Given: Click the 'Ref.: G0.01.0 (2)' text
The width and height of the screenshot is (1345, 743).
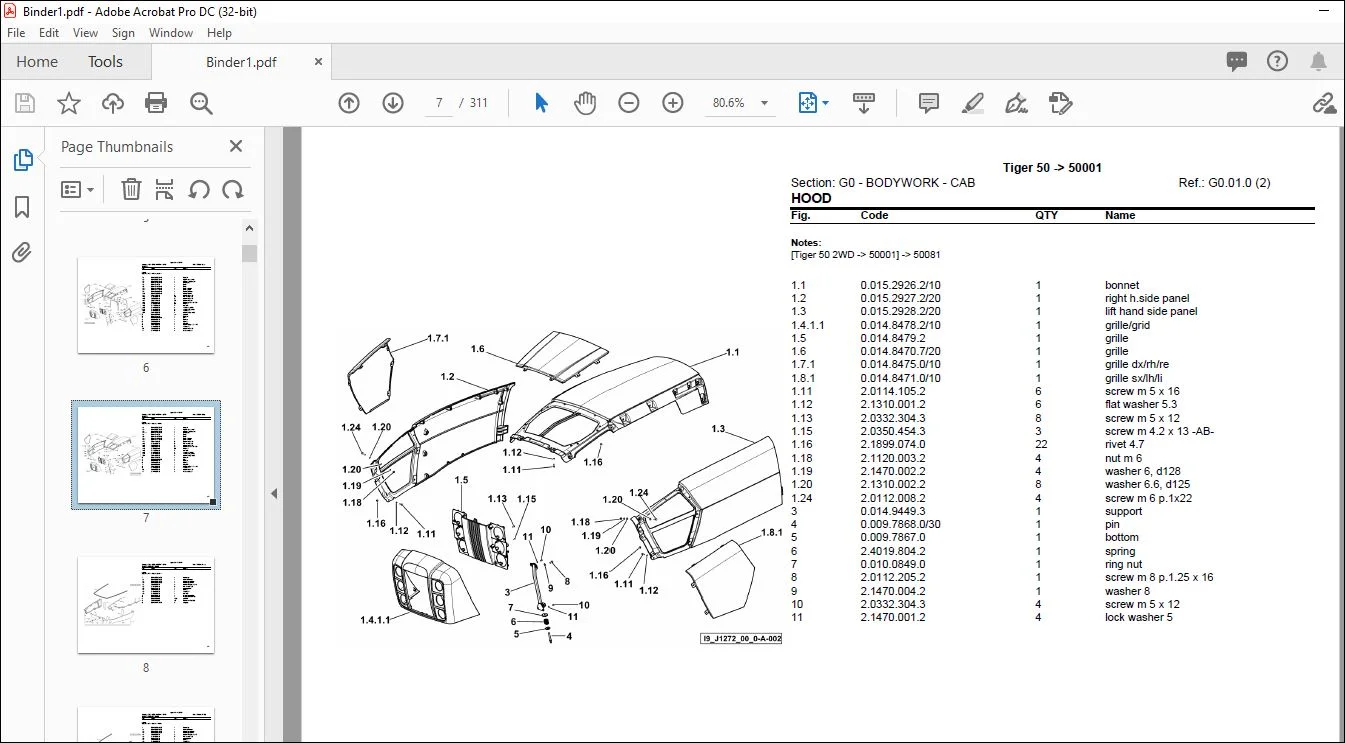Looking at the screenshot, I should (x=1225, y=183).
